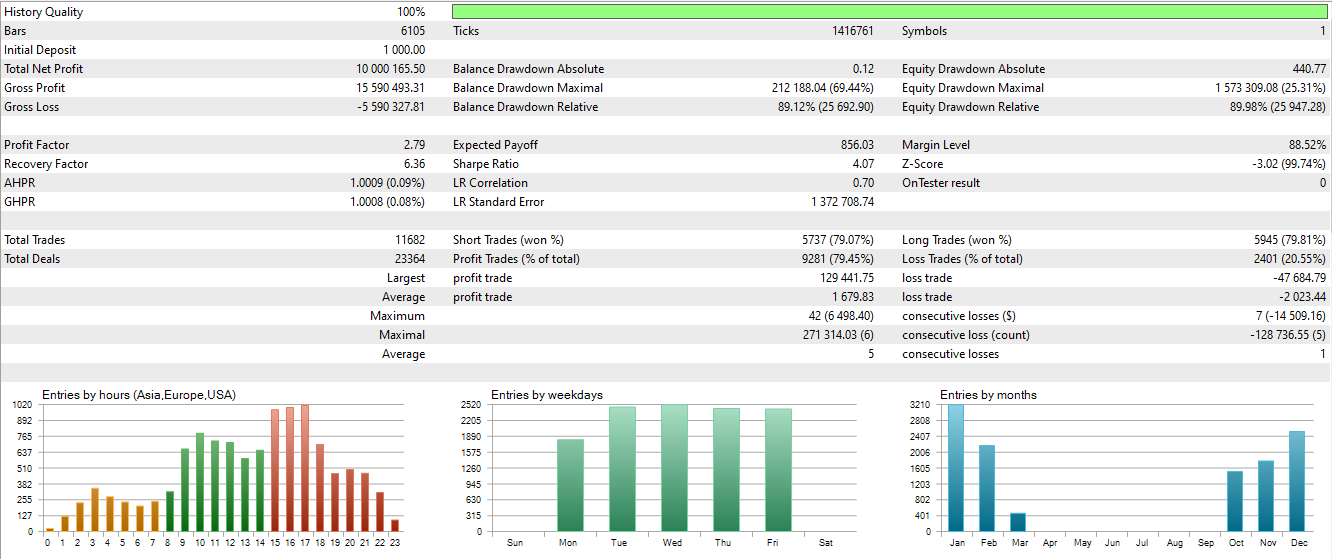Click the Short Trades value "5737 (79.07%)"

tap(838, 240)
